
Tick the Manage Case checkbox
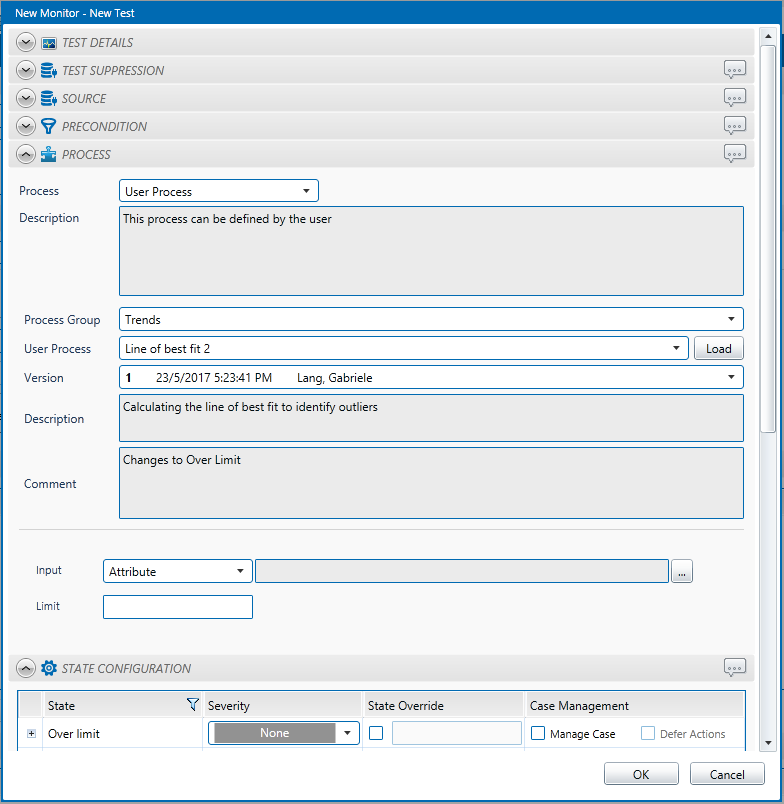tap(538, 733)
